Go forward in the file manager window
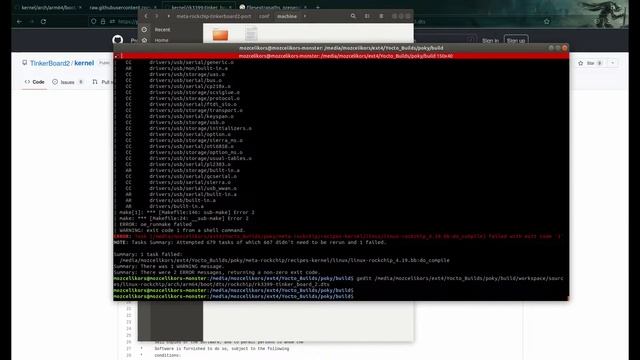 click(156, 16)
